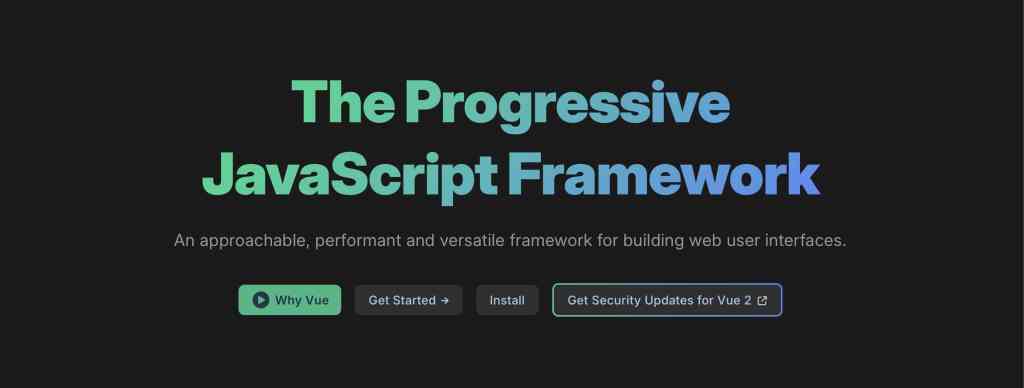Screen dimensions: 1024x388
Task: Open the Install button
Action: 507,300
